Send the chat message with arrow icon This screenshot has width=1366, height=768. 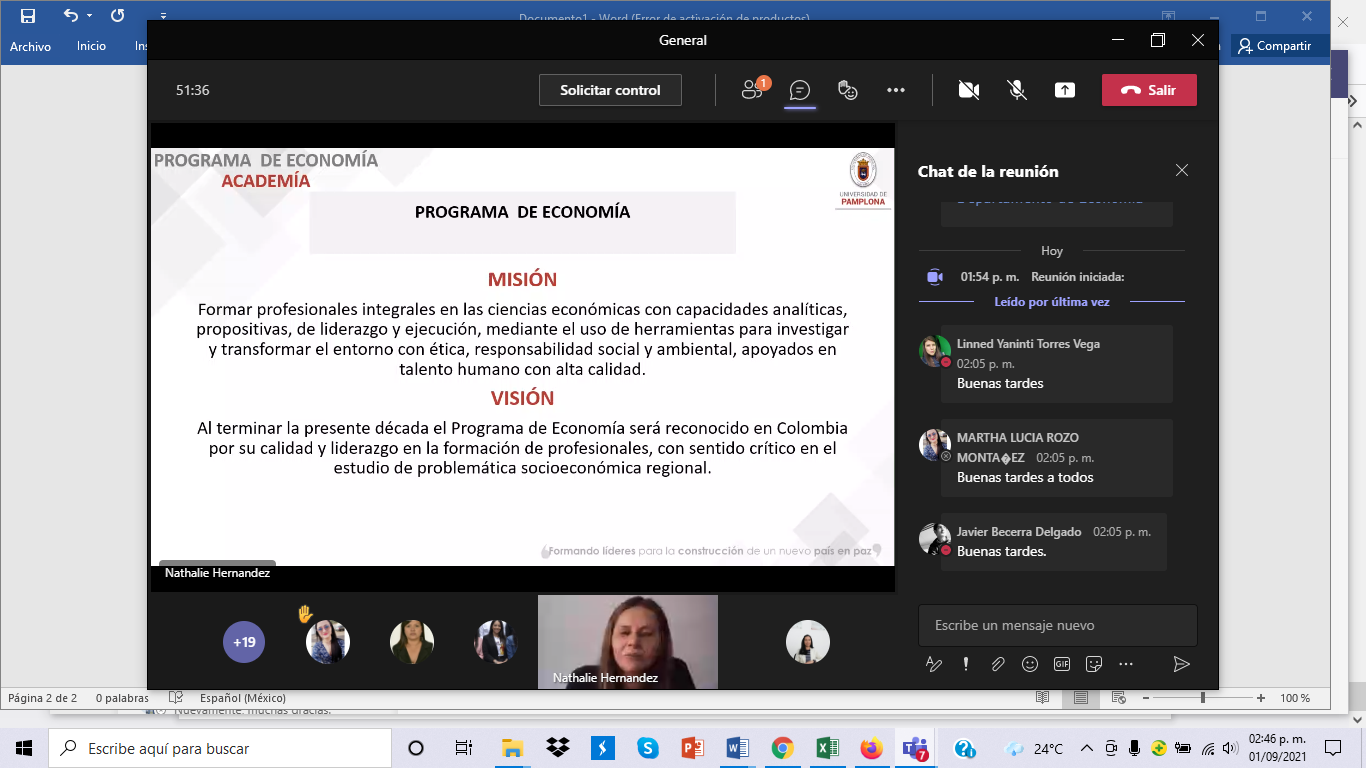click(1181, 664)
